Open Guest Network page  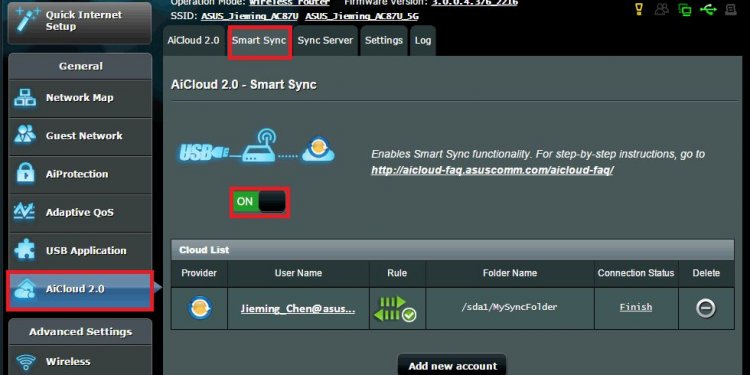tap(80, 136)
